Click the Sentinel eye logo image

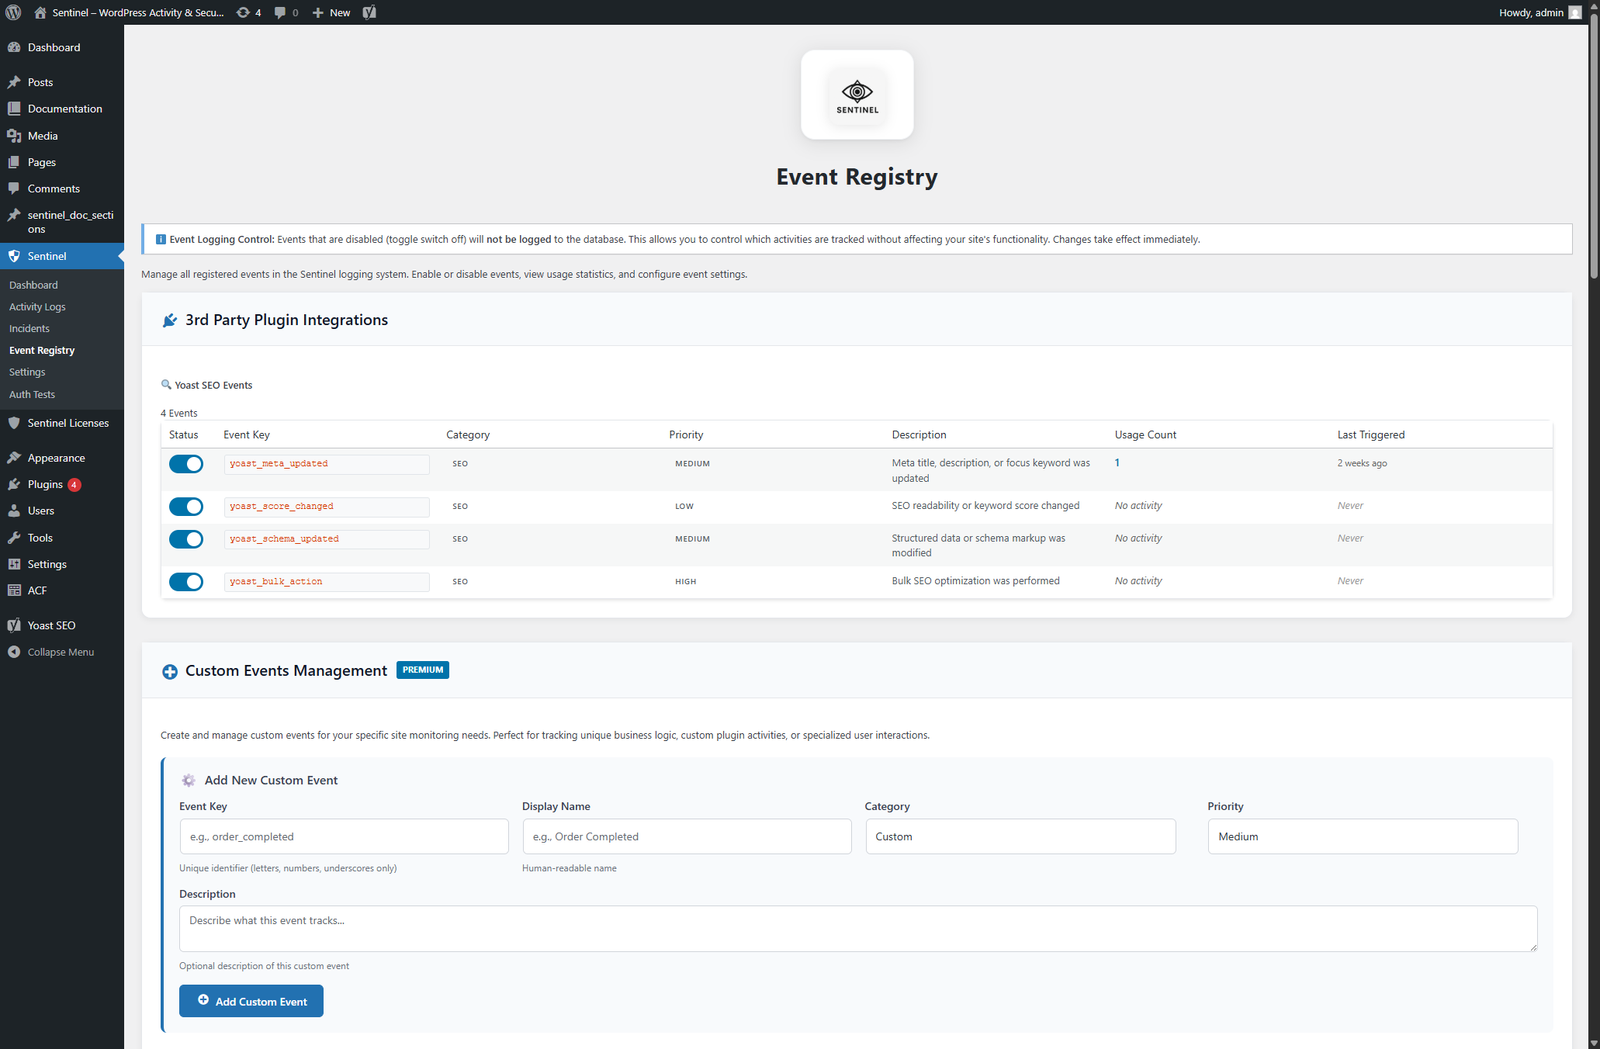(x=857, y=95)
